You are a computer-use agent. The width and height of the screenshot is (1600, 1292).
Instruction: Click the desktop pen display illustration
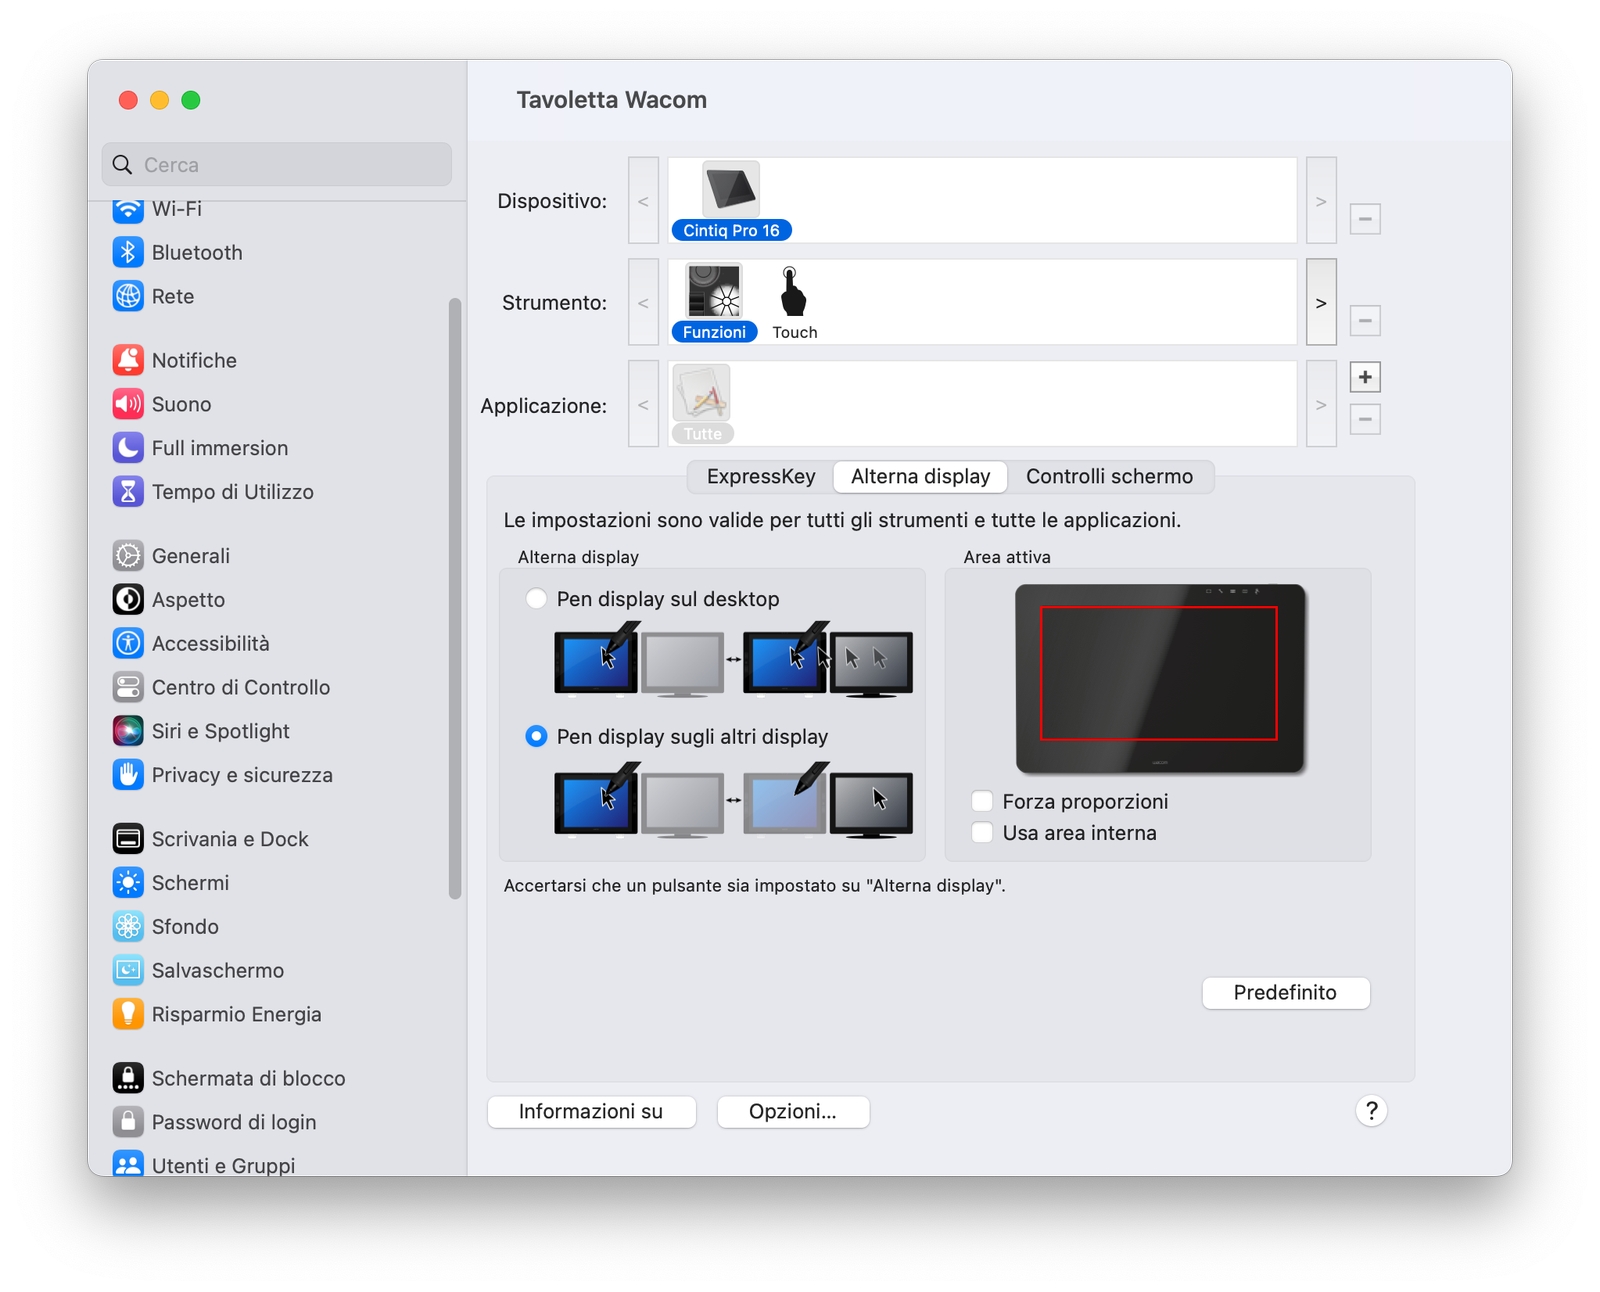733,659
